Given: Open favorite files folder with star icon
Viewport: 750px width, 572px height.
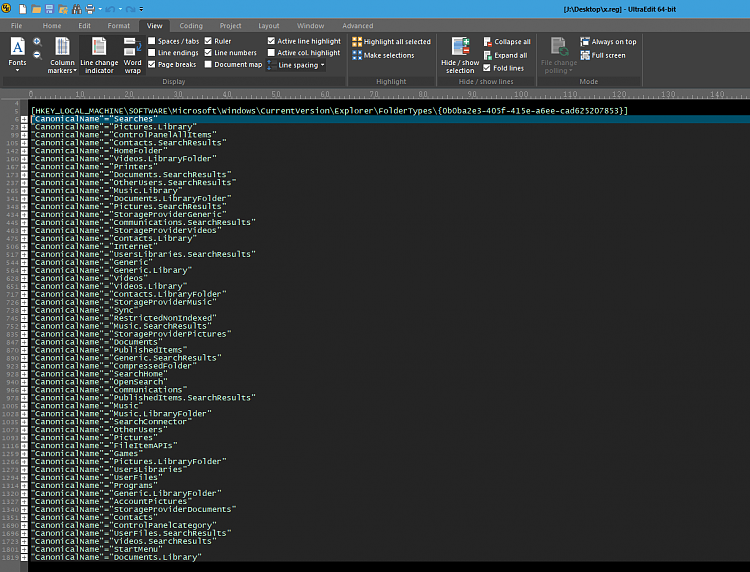Looking at the screenshot, I should pos(63,9).
